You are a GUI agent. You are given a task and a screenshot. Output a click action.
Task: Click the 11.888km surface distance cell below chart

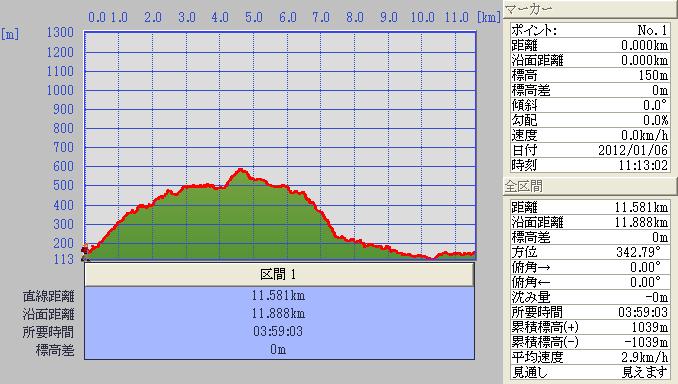(279, 314)
